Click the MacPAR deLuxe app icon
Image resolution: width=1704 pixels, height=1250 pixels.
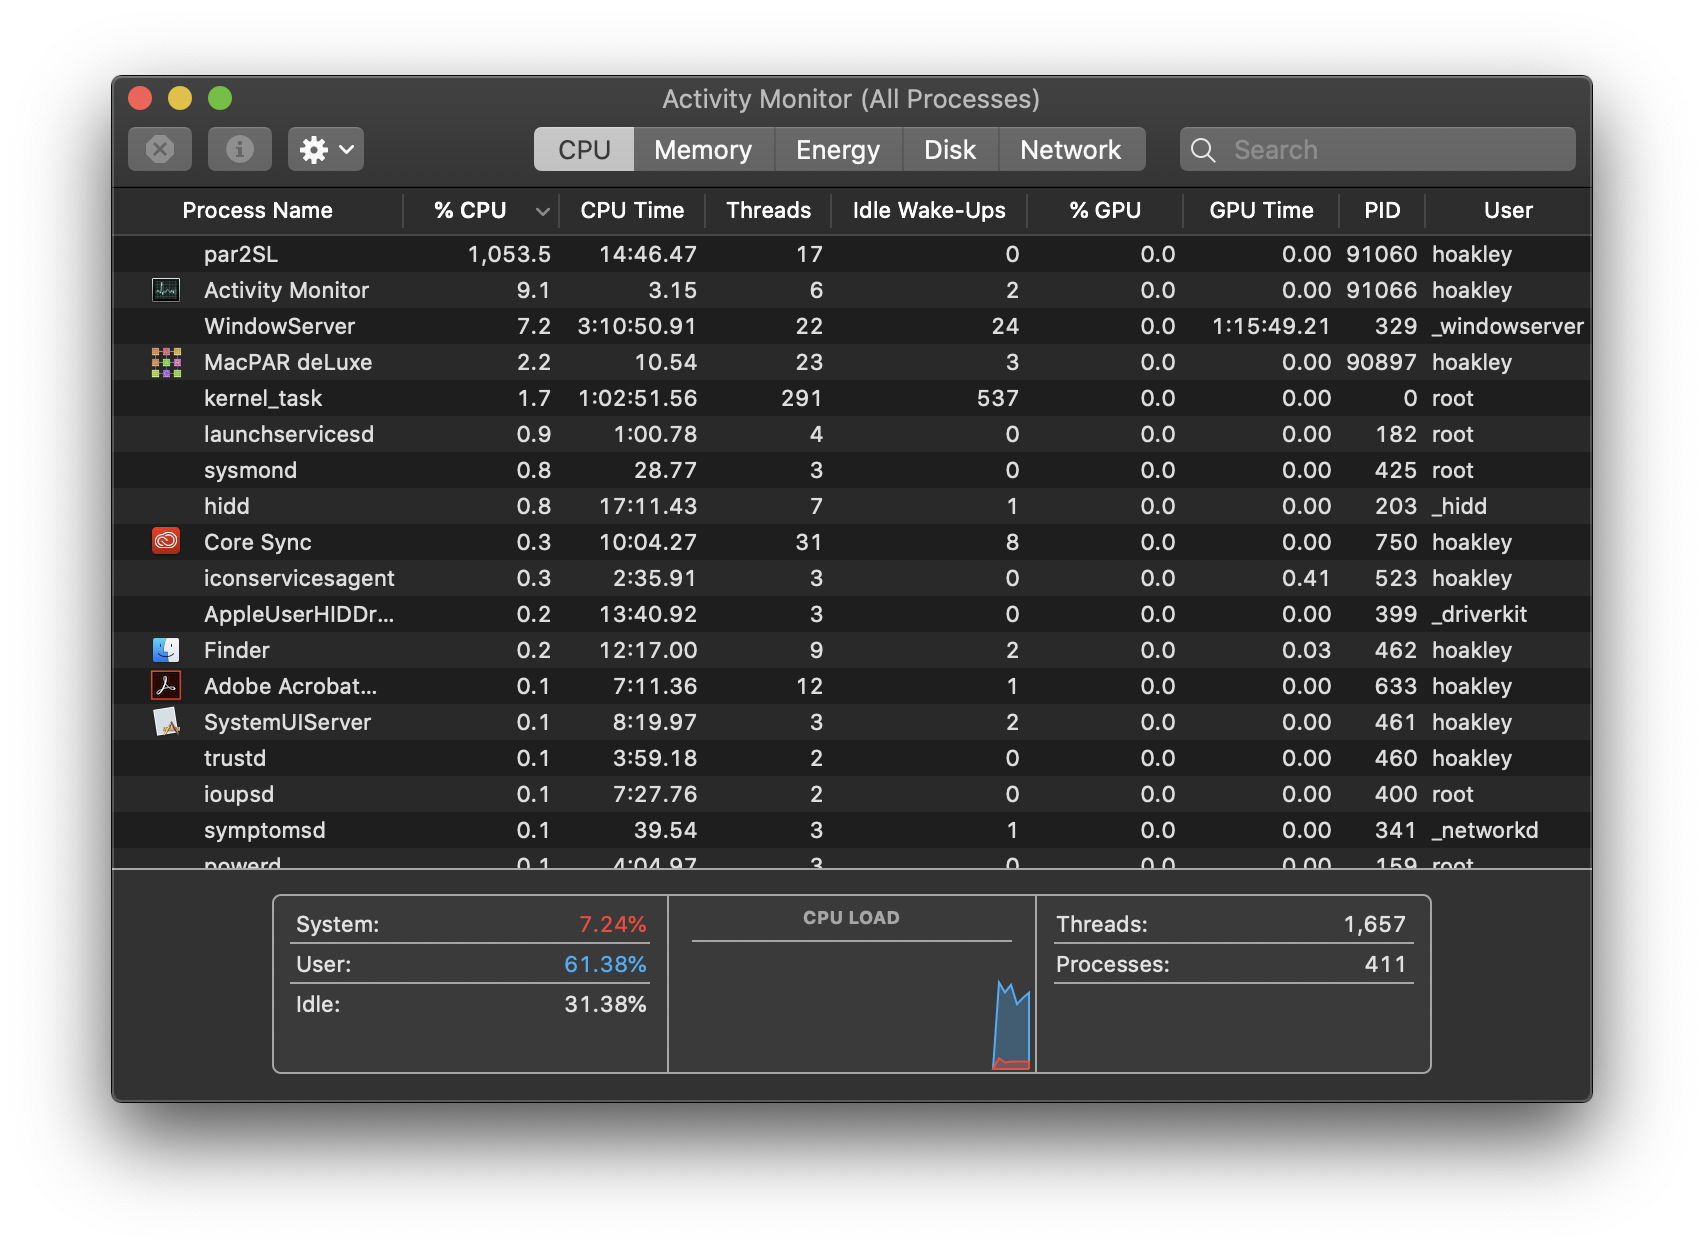166,362
